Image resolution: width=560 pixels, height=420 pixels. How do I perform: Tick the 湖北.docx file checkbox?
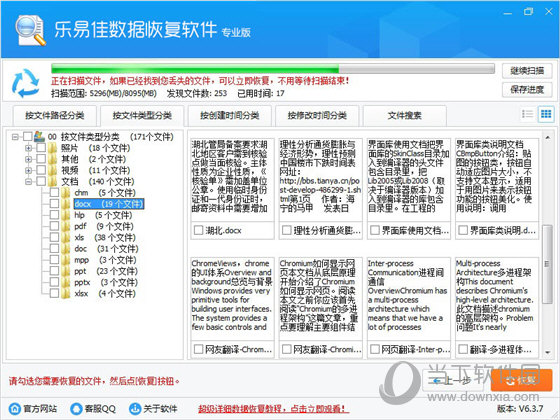[198, 230]
